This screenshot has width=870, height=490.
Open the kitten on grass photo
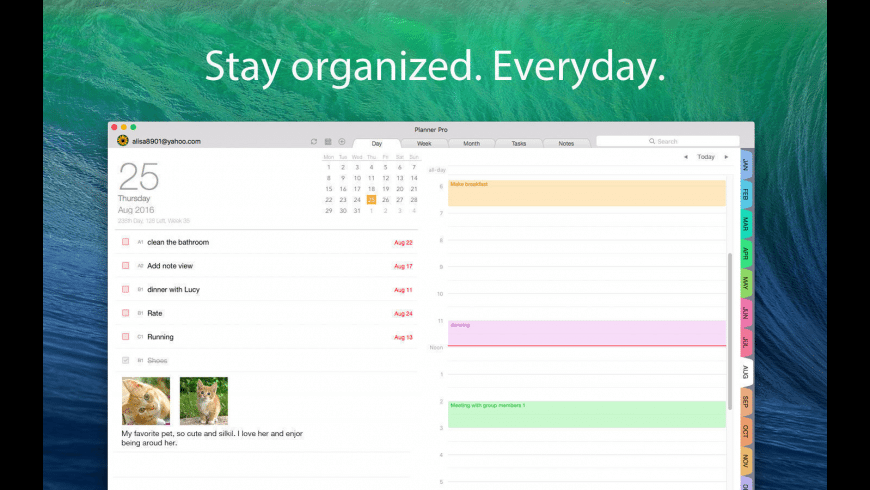click(204, 401)
